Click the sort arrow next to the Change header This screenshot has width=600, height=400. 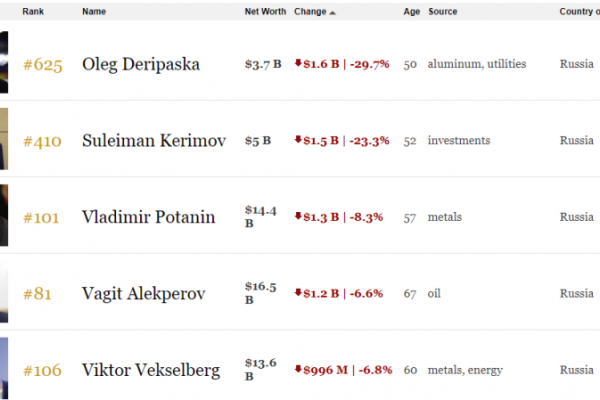(x=333, y=13)
